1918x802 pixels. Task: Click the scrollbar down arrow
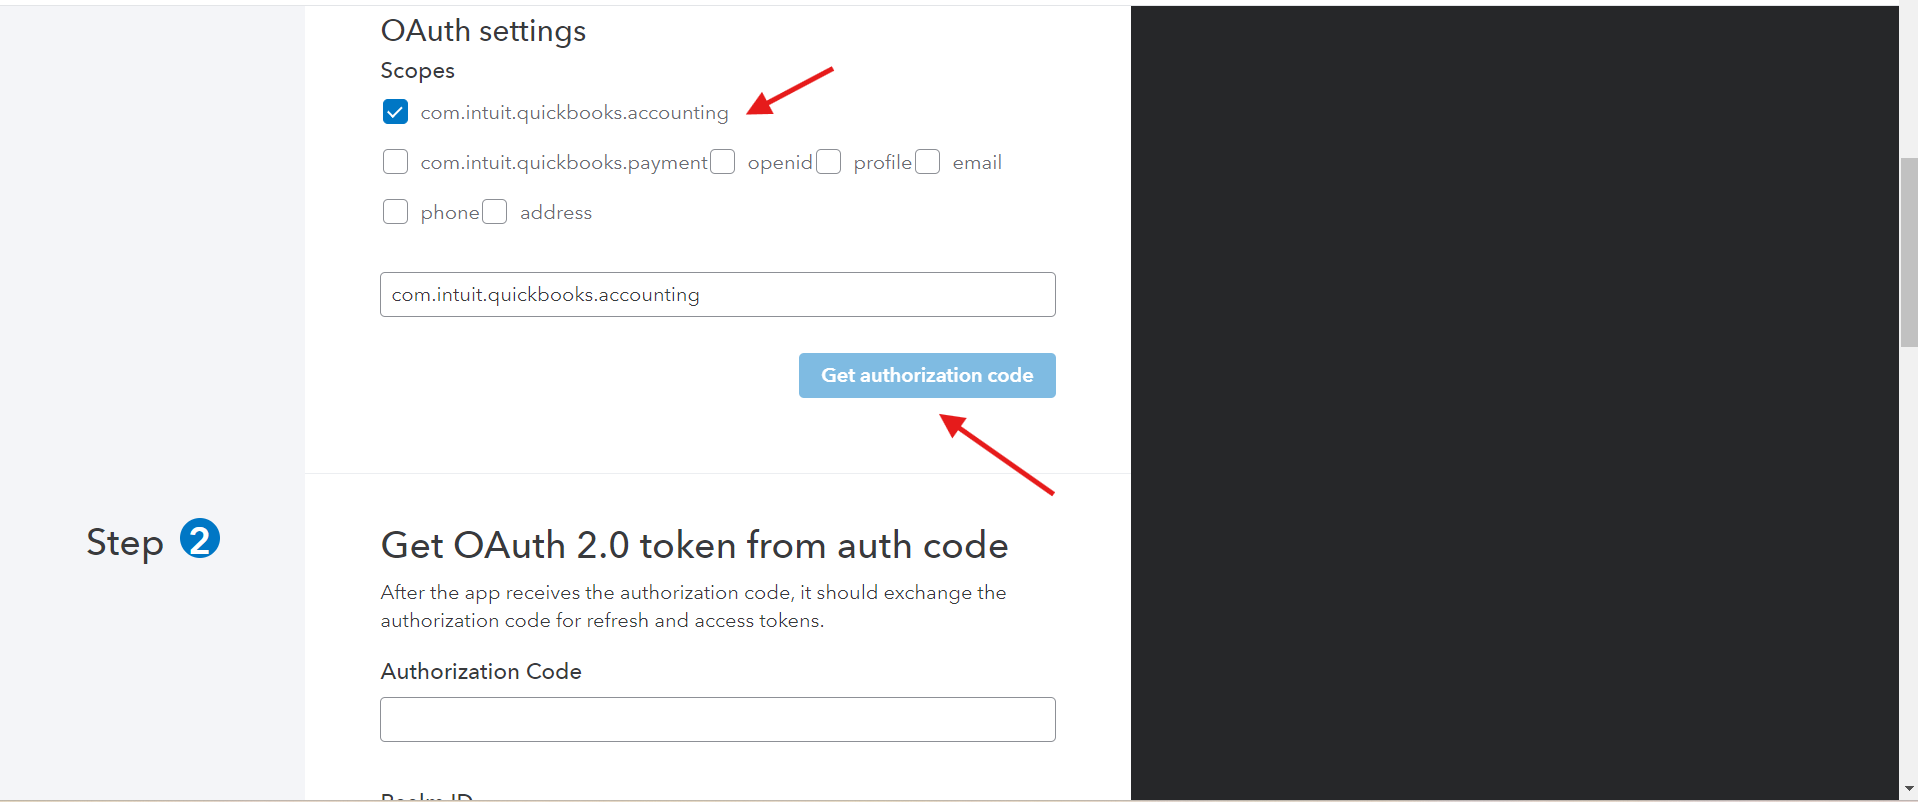pos(1909,789)
